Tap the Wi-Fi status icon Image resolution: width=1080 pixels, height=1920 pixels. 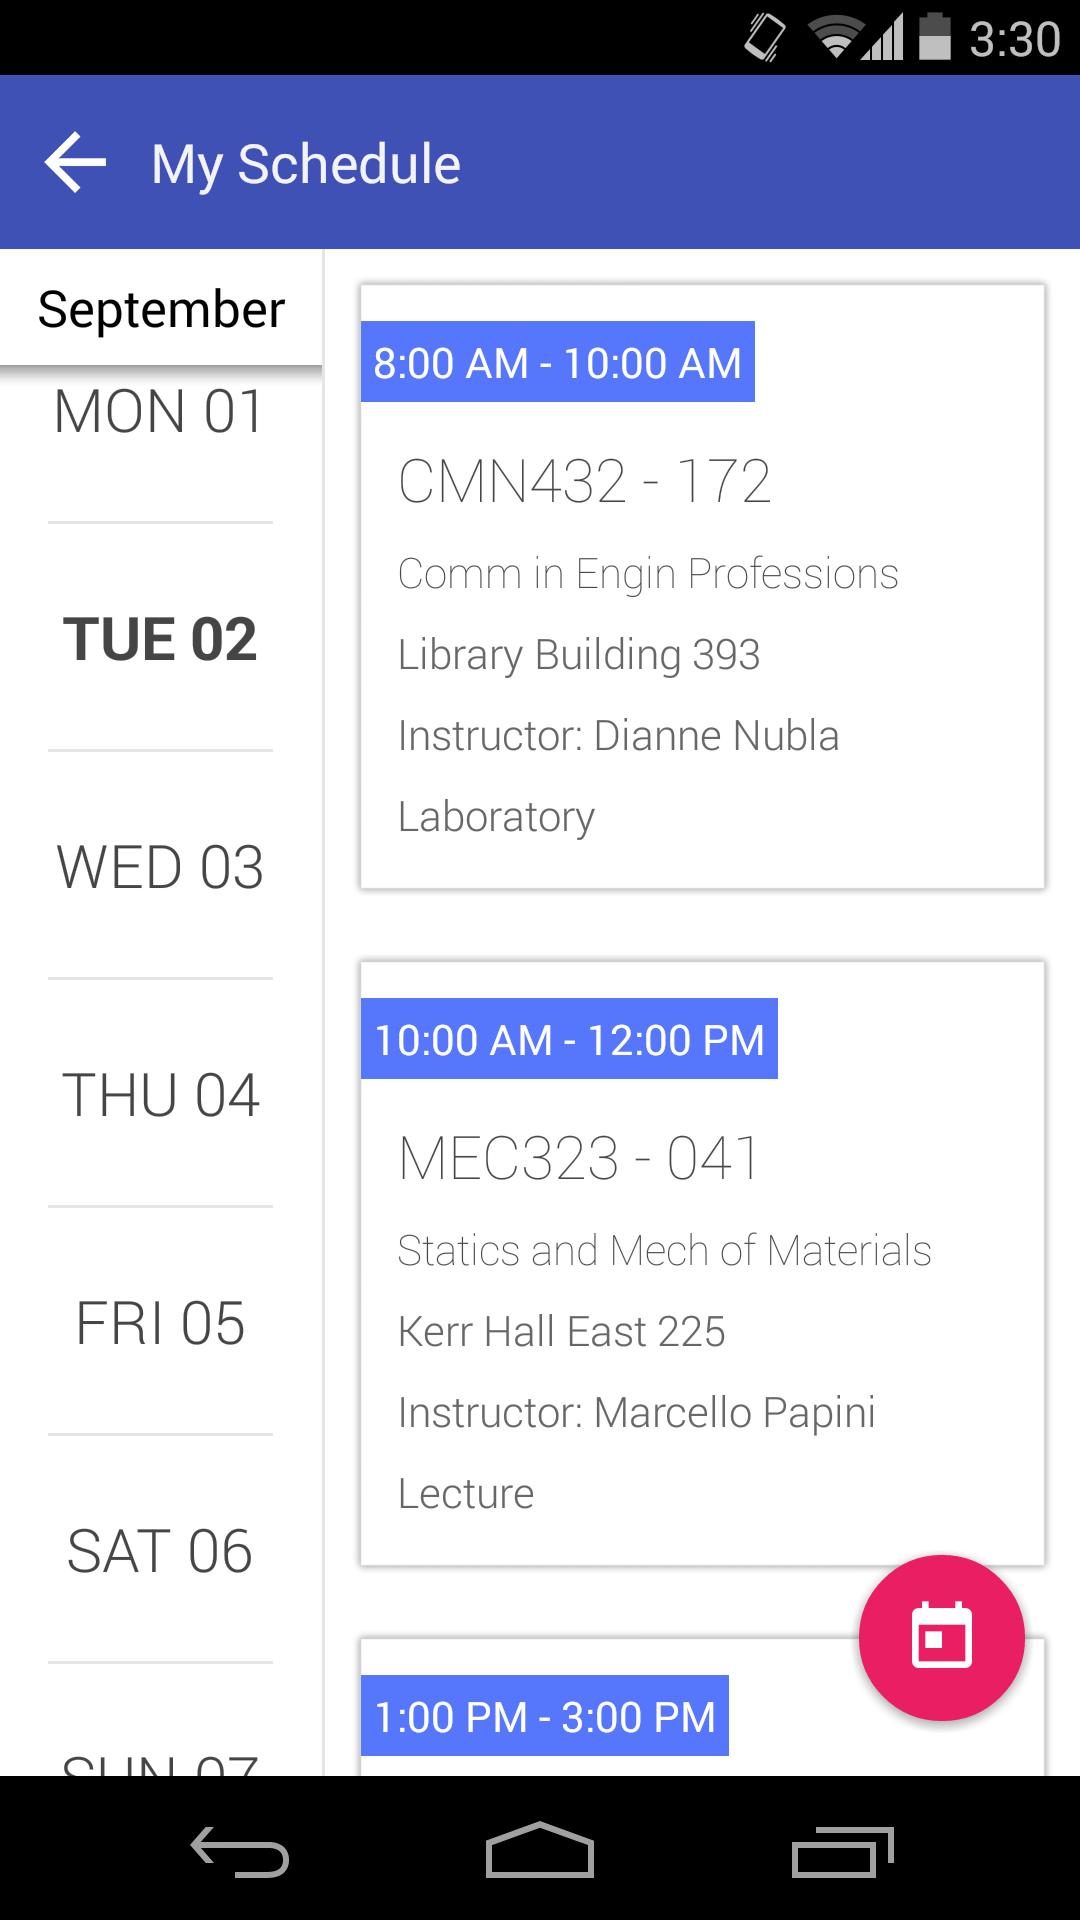click(834, 39)
